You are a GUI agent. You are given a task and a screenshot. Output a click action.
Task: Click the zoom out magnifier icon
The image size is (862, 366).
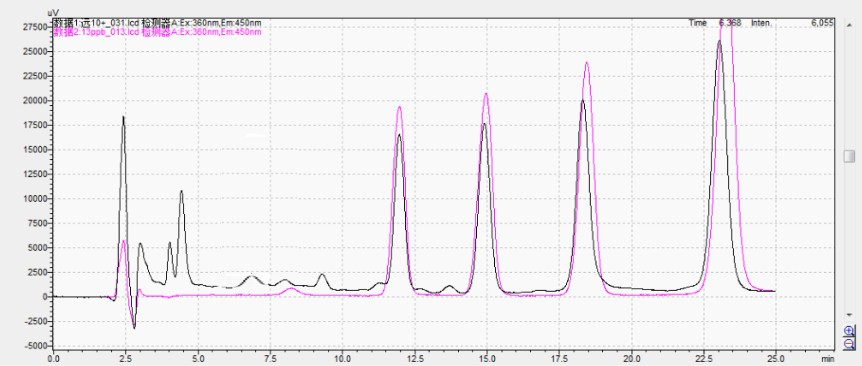(x=850, y=343)
